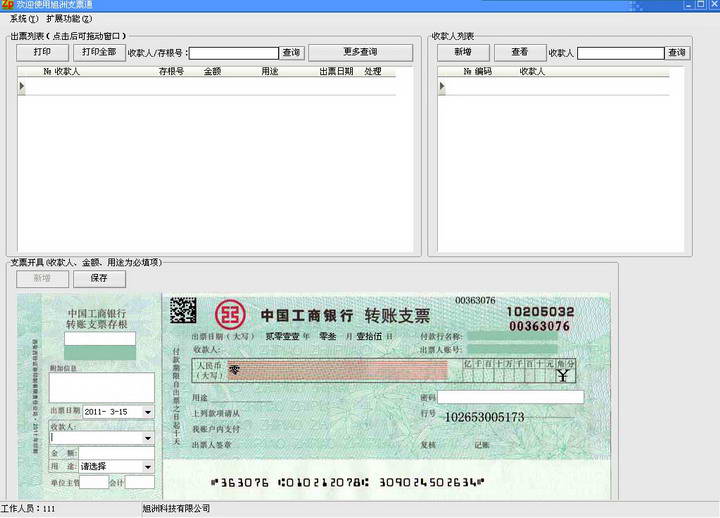Click 新增 in the 收款人列表 panel
The height and width of the screenshot is (518, 720).
coord(463,52)
